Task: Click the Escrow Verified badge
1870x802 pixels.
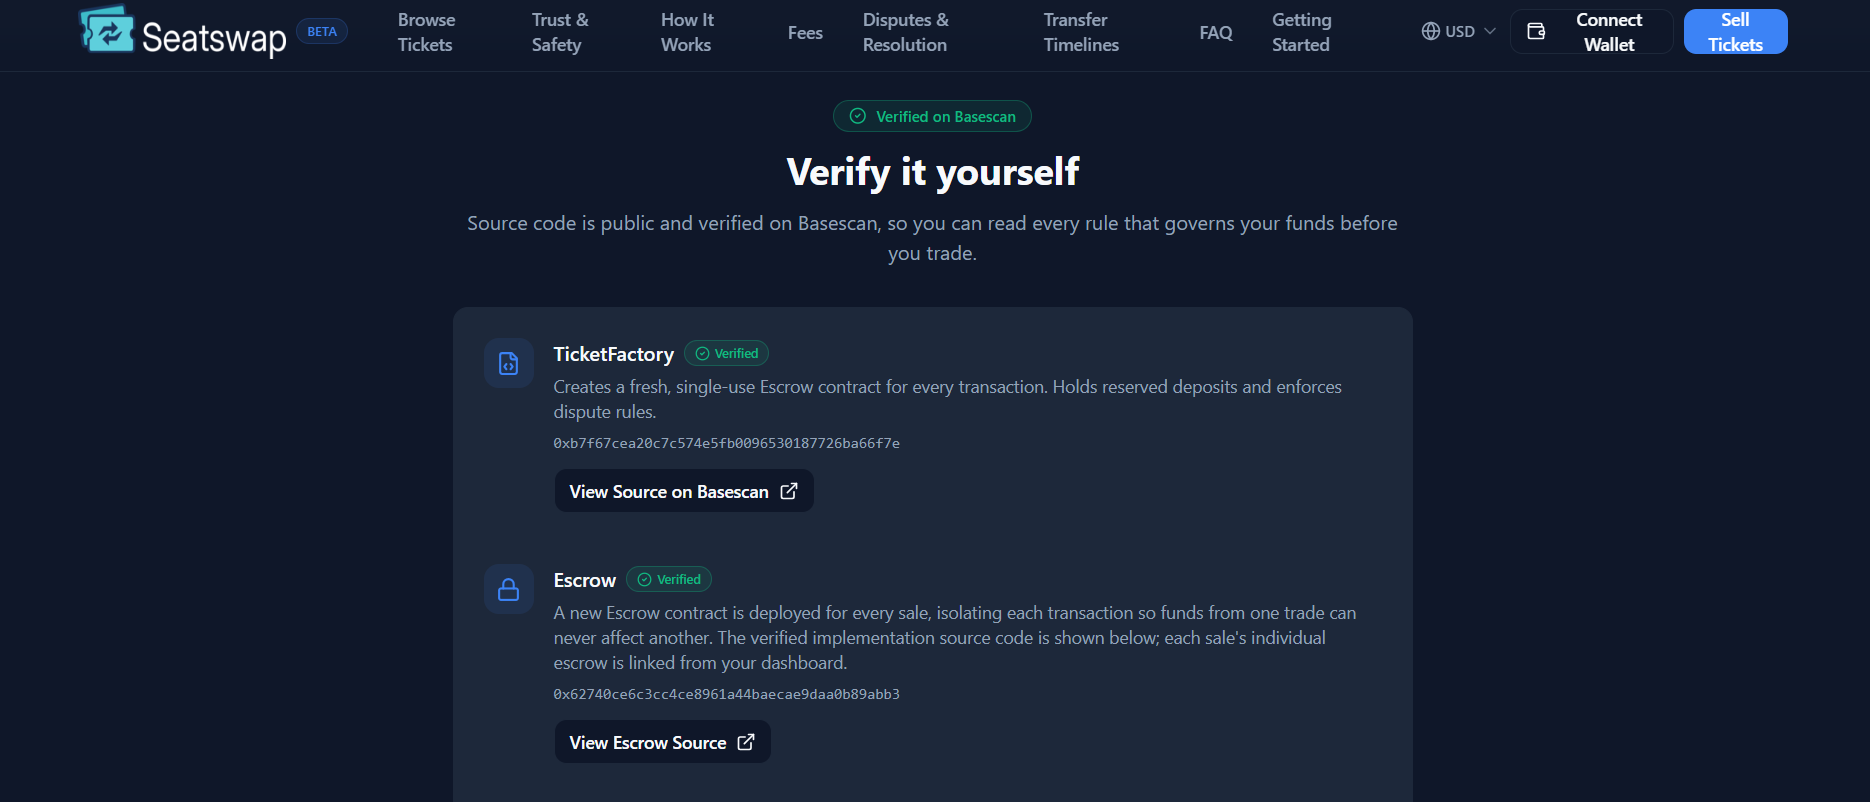Action: coord(668,579)
